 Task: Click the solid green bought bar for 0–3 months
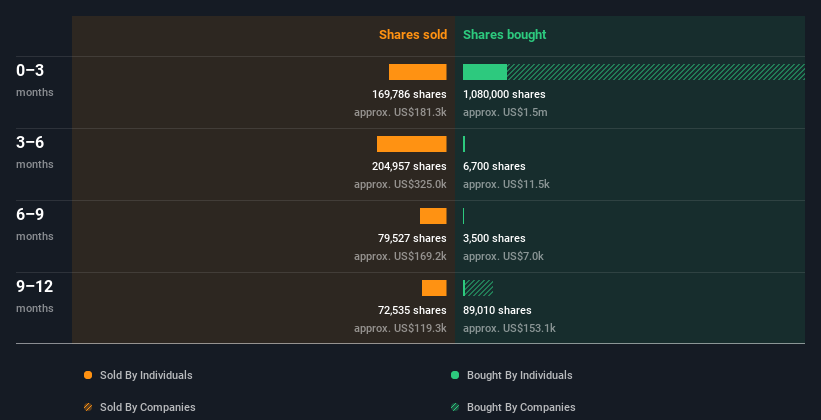[485, 72]
